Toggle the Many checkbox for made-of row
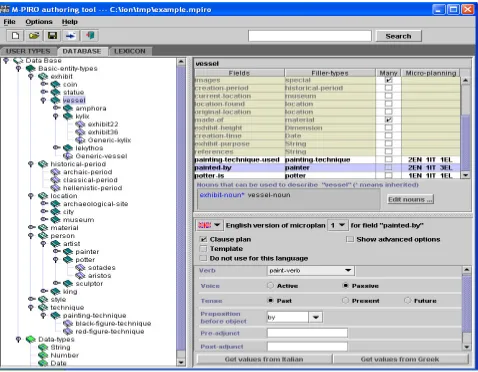 pos(389,120)
